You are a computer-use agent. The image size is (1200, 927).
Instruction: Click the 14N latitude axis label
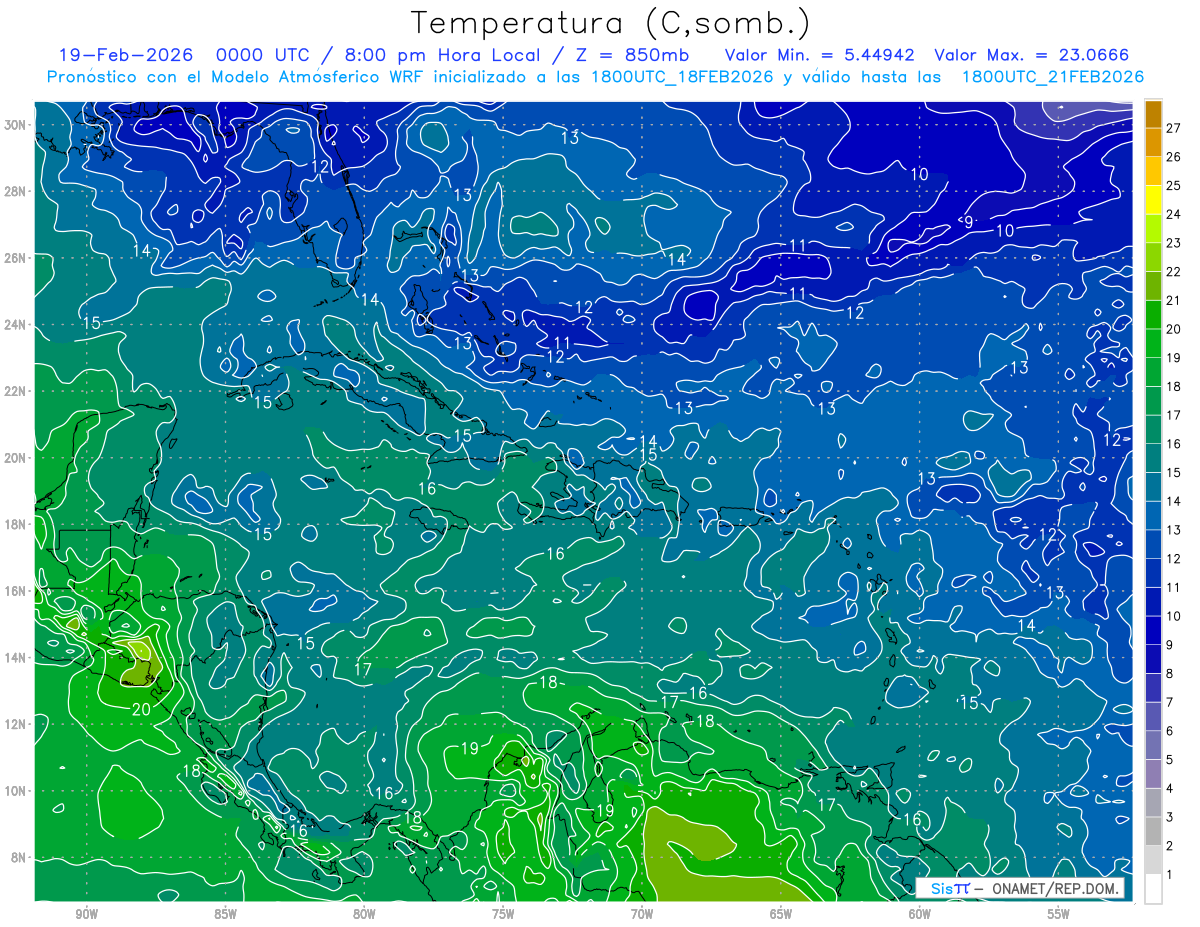14,657
